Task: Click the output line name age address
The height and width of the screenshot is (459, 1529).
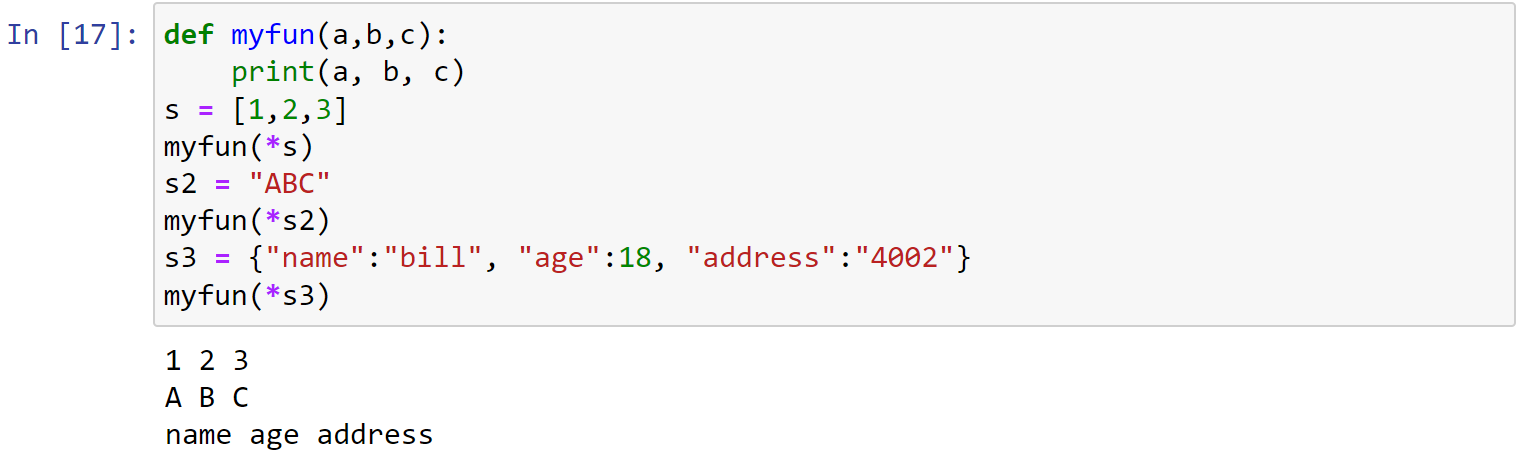Action: click(299, 435)
